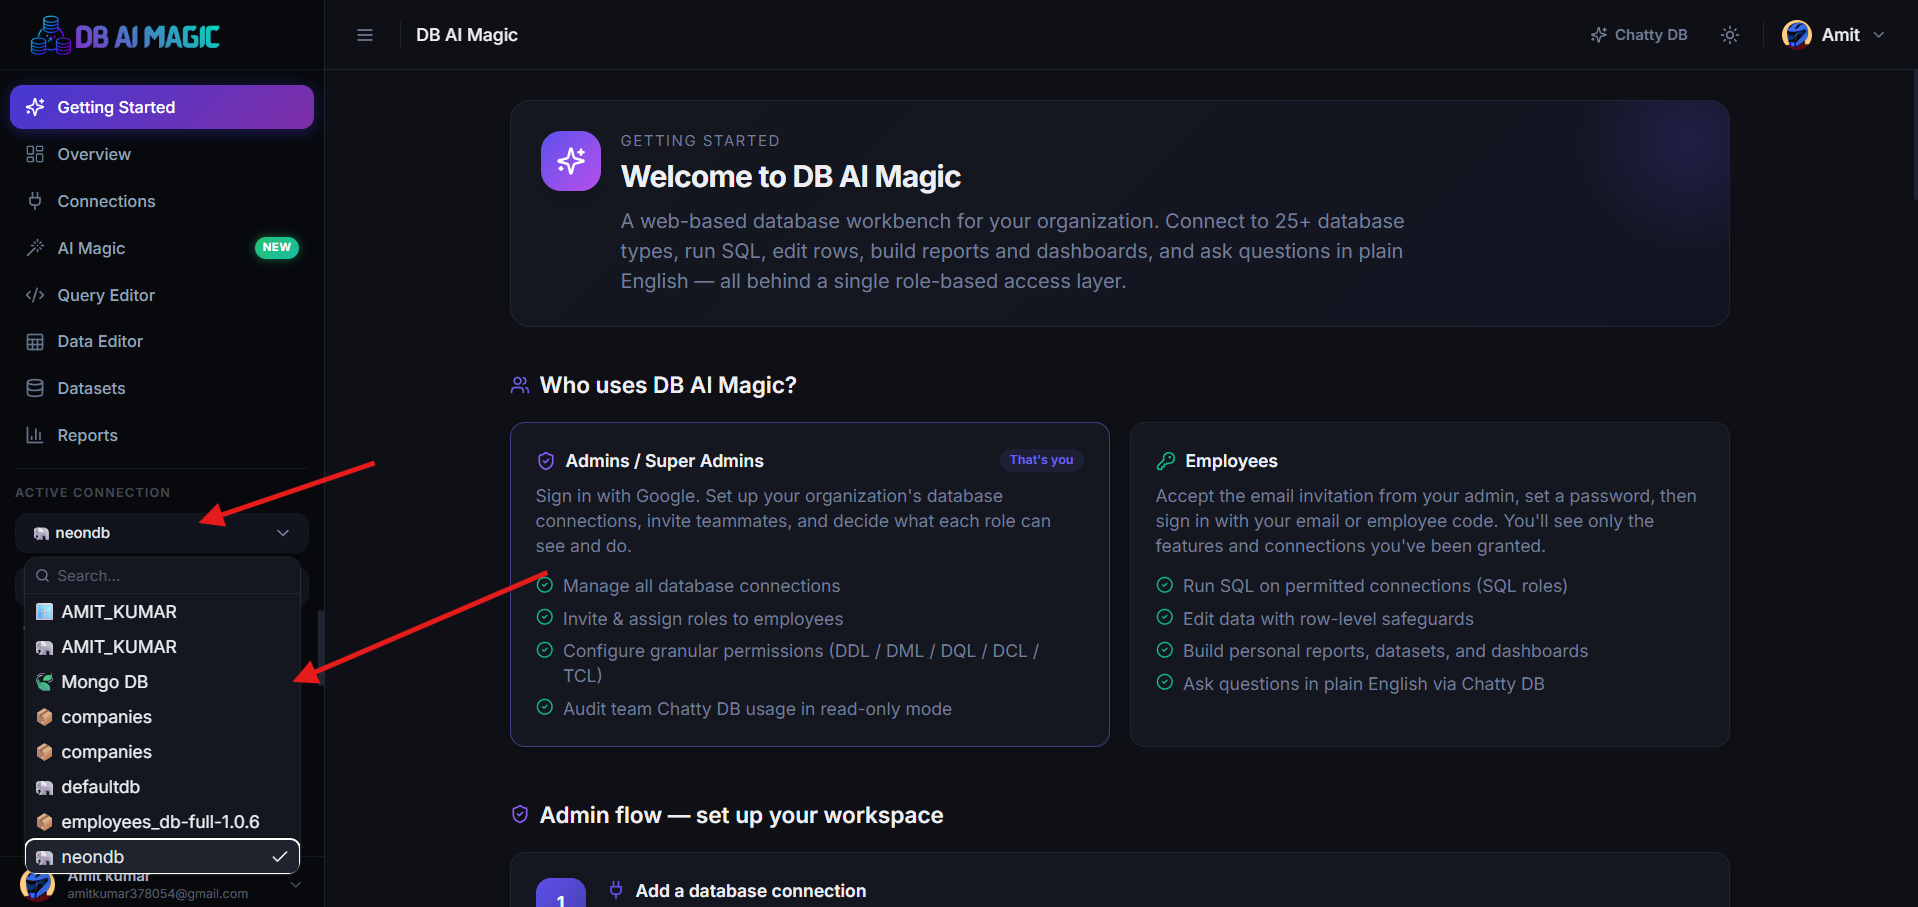Click the Data Editor table icon
This screenshot has height=907, width=1918.
35,342
